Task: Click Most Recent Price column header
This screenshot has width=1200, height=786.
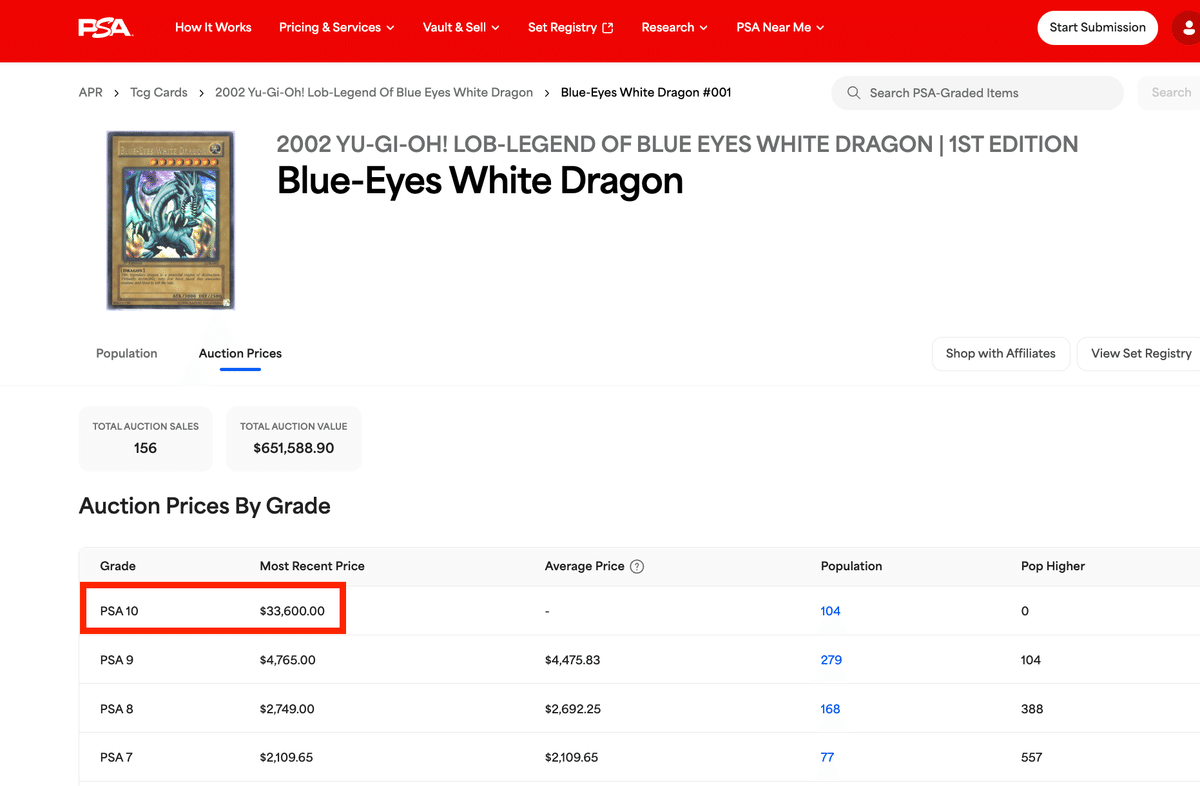Action: [312, 566]
